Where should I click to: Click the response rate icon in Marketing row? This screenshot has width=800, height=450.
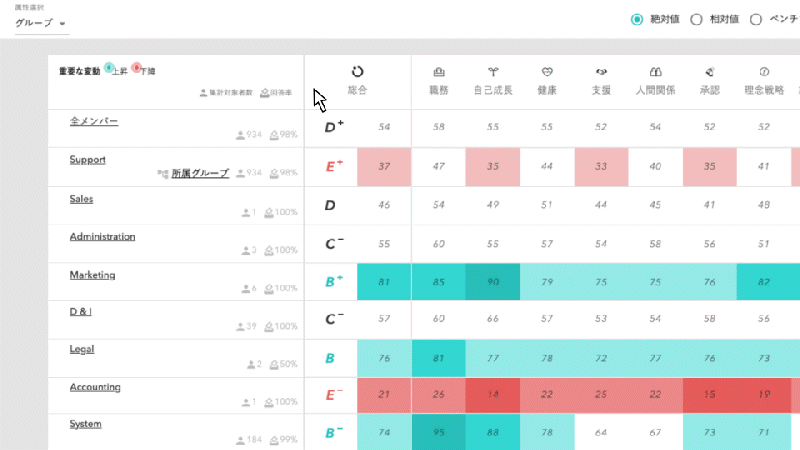coord(269,289)
